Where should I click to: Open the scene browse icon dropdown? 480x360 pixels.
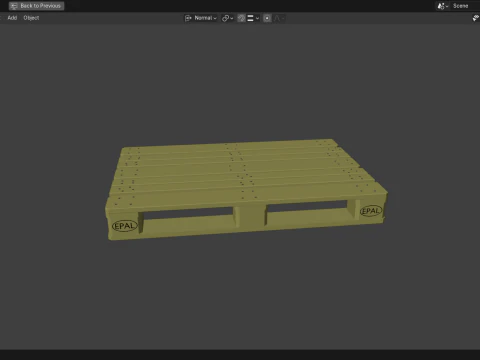443,6
